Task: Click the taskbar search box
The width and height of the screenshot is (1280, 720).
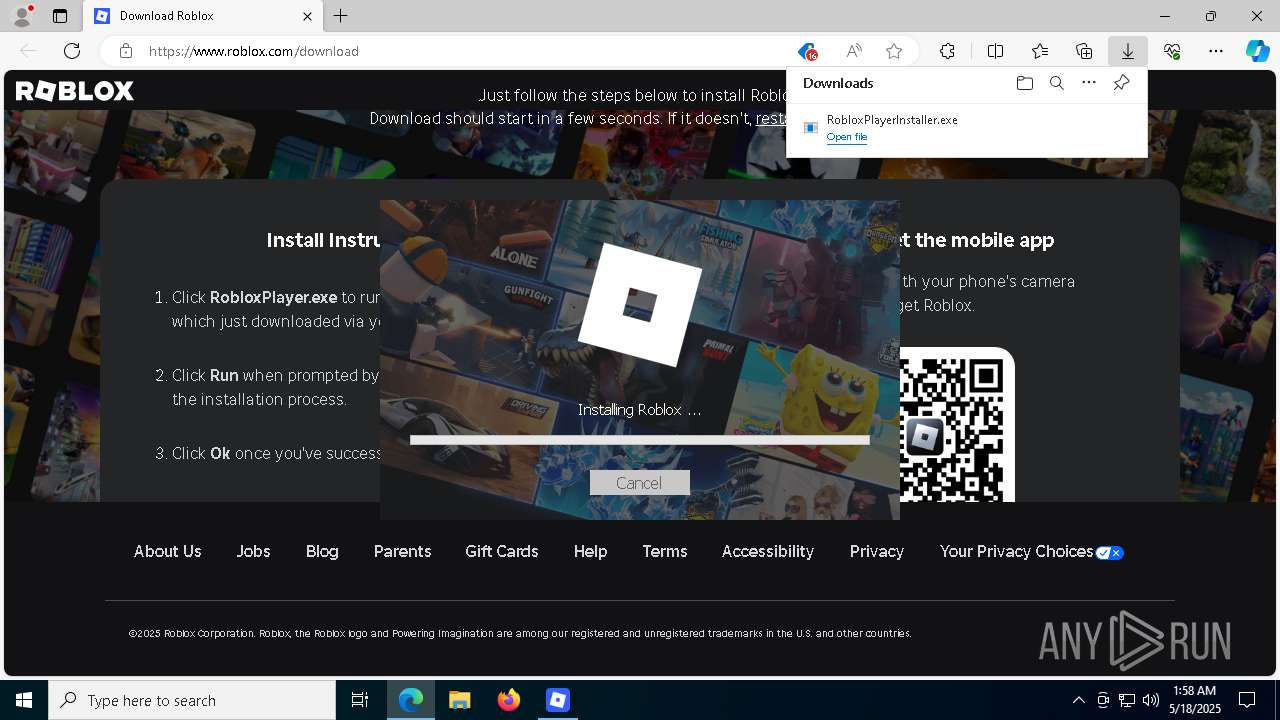Action: point(192,700)
